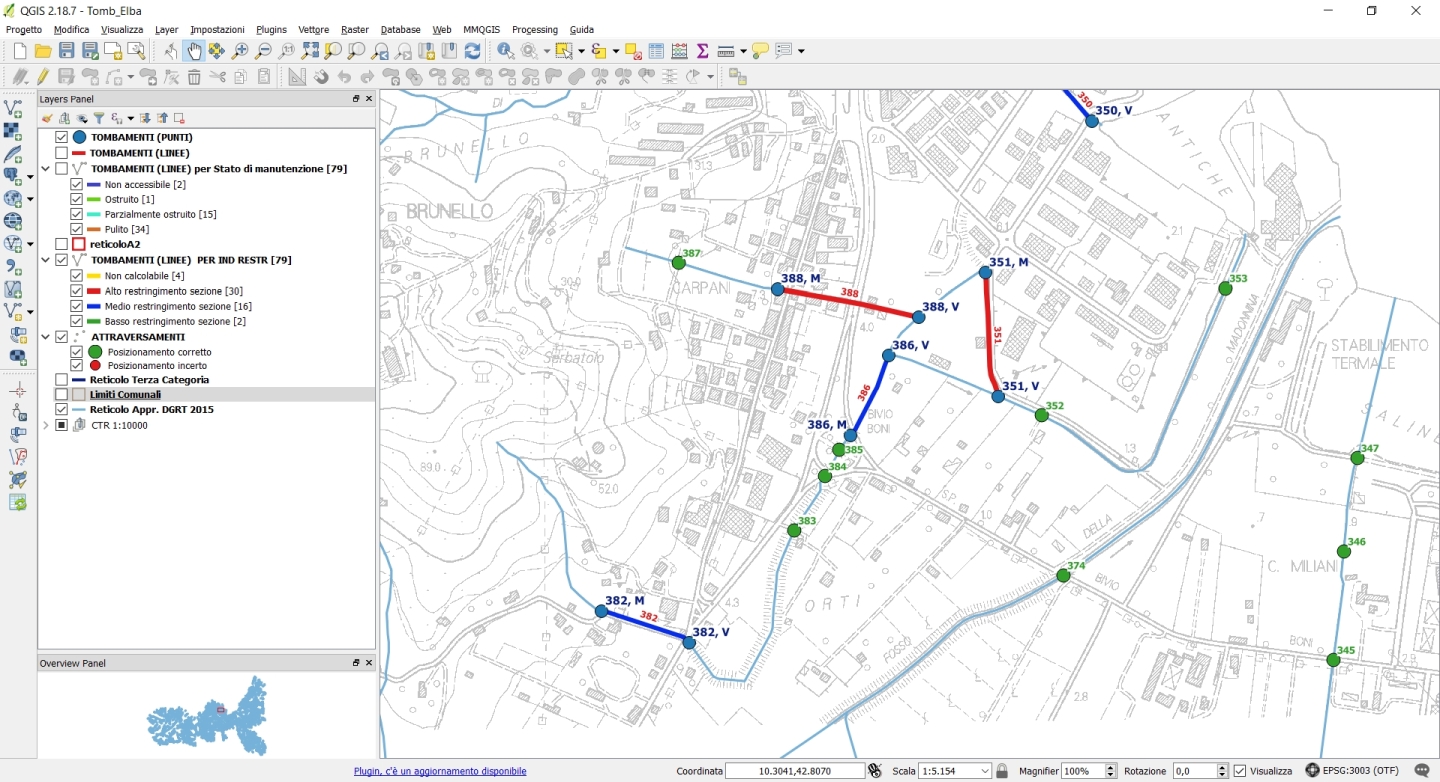Uncheck the Reticolo Appr. DGRT 2015 layer
The width and height of the screenshot is (1440, 782).
pos(62,410)
